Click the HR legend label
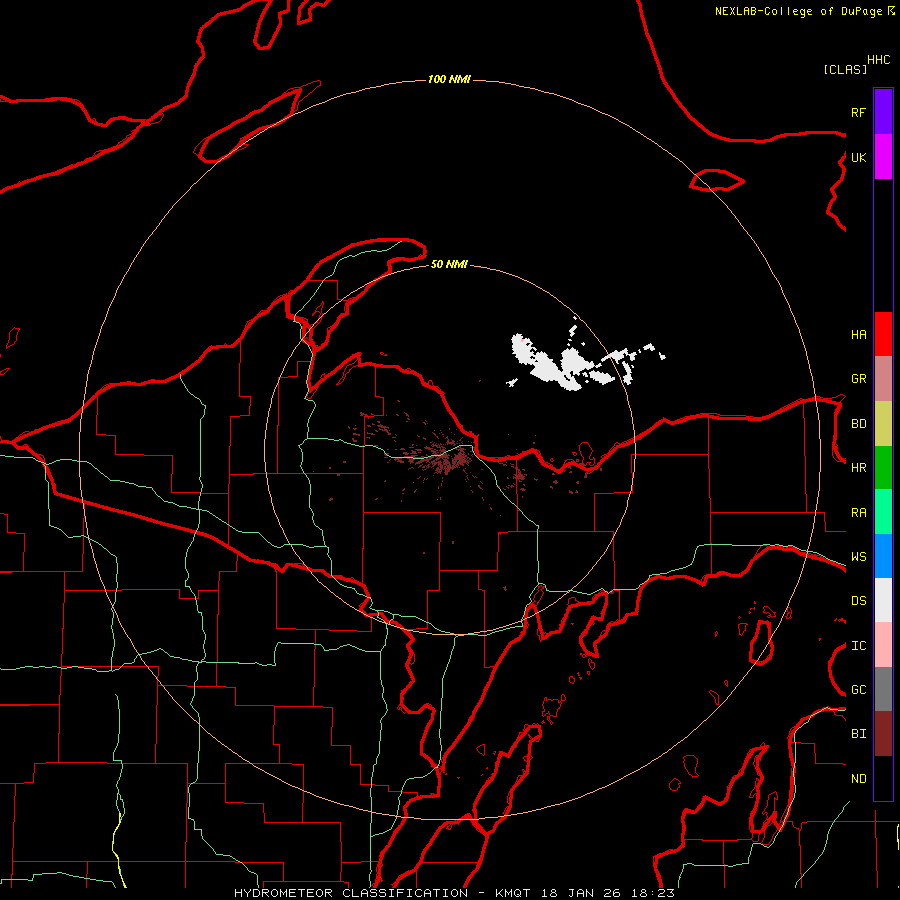Screen dimensions: 900x900 pyautogui.click(x=859, y=468)
